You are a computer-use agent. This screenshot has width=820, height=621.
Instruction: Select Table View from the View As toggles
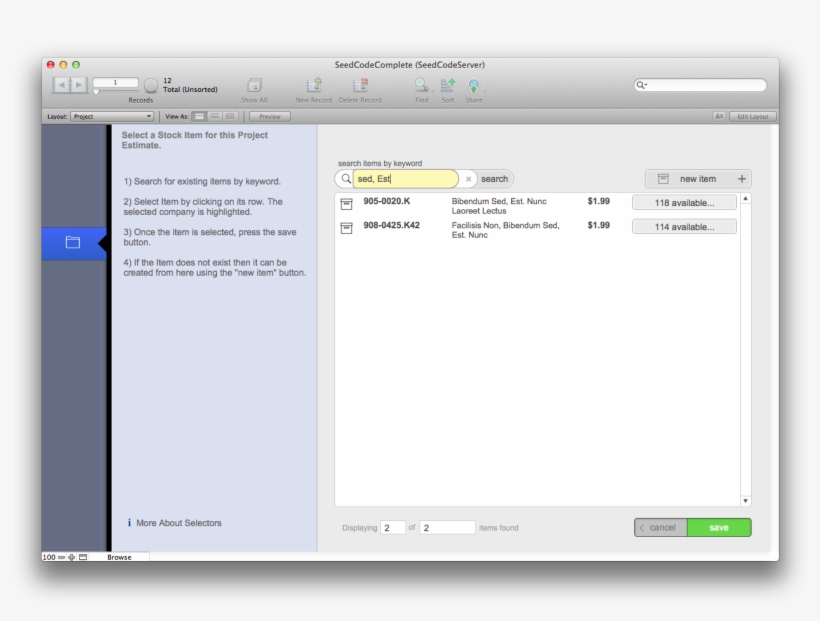[x=229, y=116]
